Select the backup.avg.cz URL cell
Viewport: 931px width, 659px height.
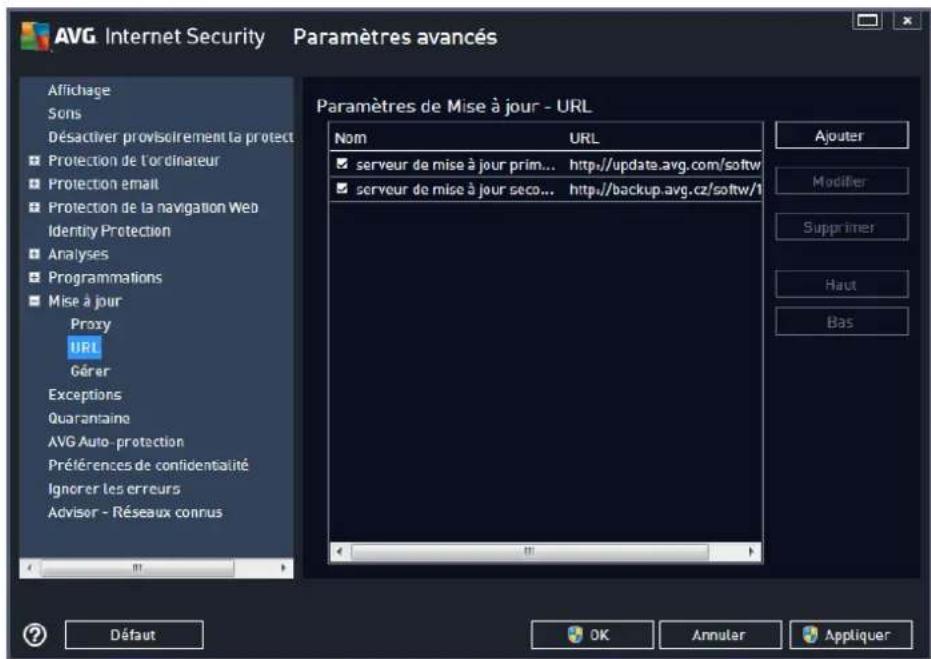(664, 189)
